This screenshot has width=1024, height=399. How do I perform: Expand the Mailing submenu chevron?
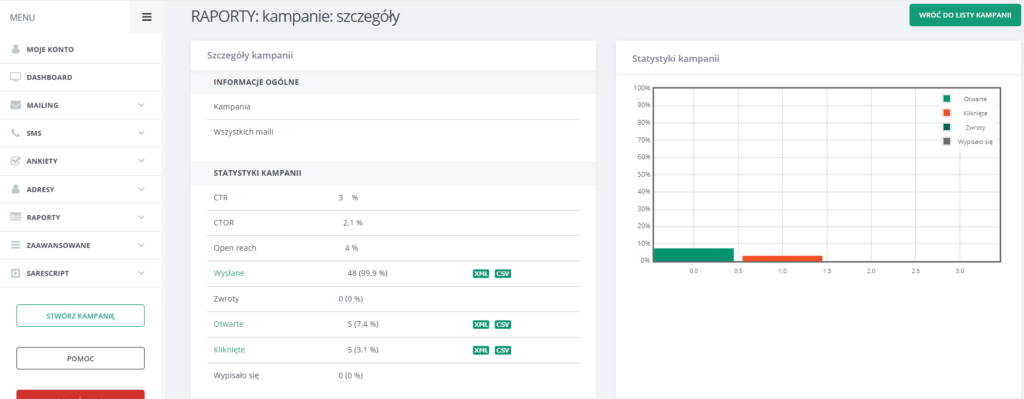click(x=142, y=105)
